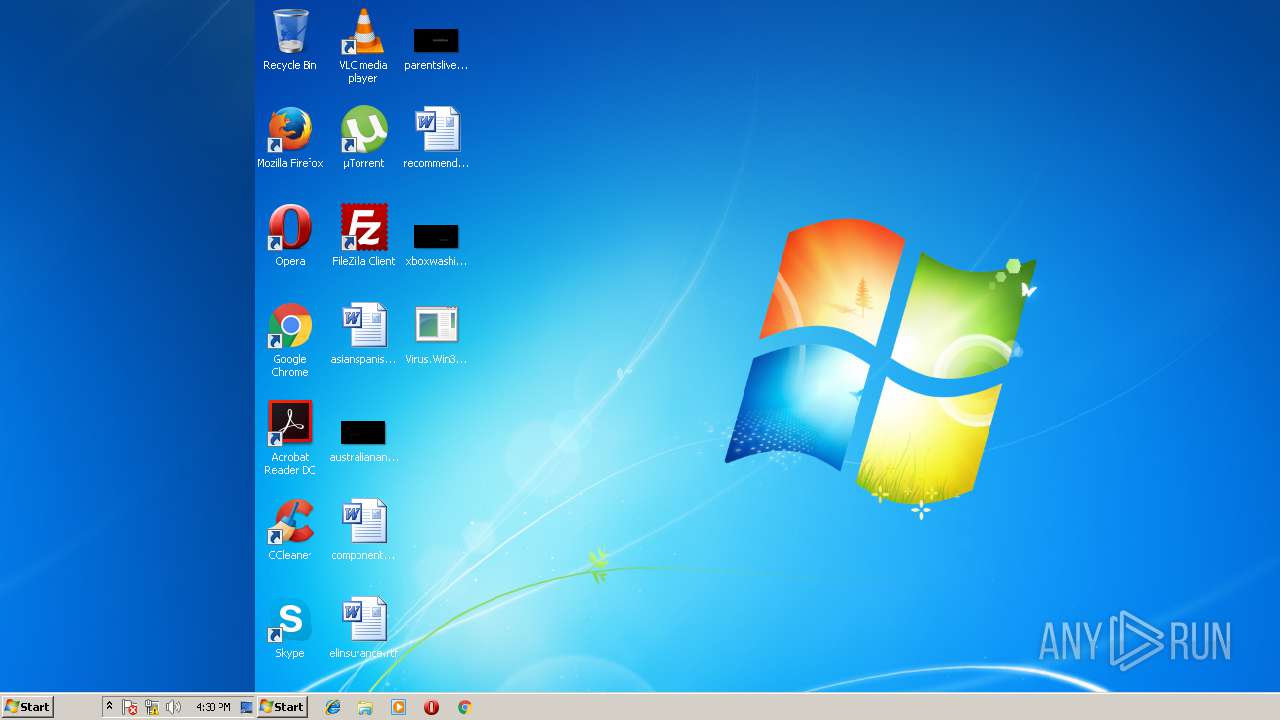Click the second Start button beside tray

281,707
